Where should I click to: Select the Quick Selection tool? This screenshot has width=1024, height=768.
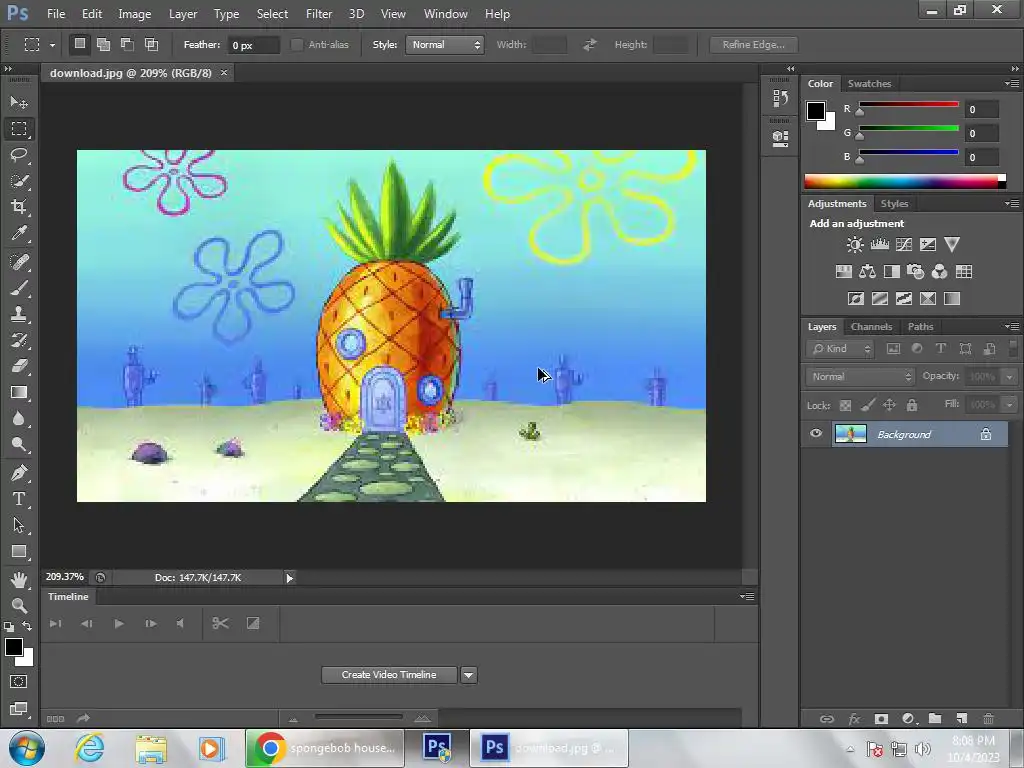pos(19,181)
